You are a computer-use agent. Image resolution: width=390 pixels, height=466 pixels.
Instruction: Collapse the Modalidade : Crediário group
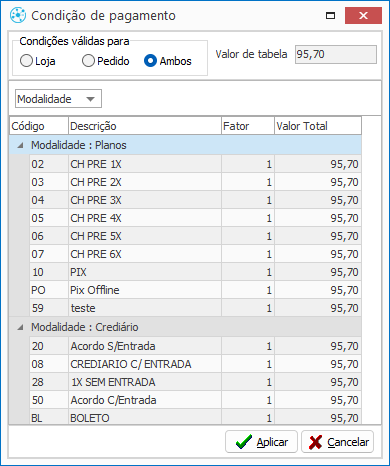[x=21, y=327]
